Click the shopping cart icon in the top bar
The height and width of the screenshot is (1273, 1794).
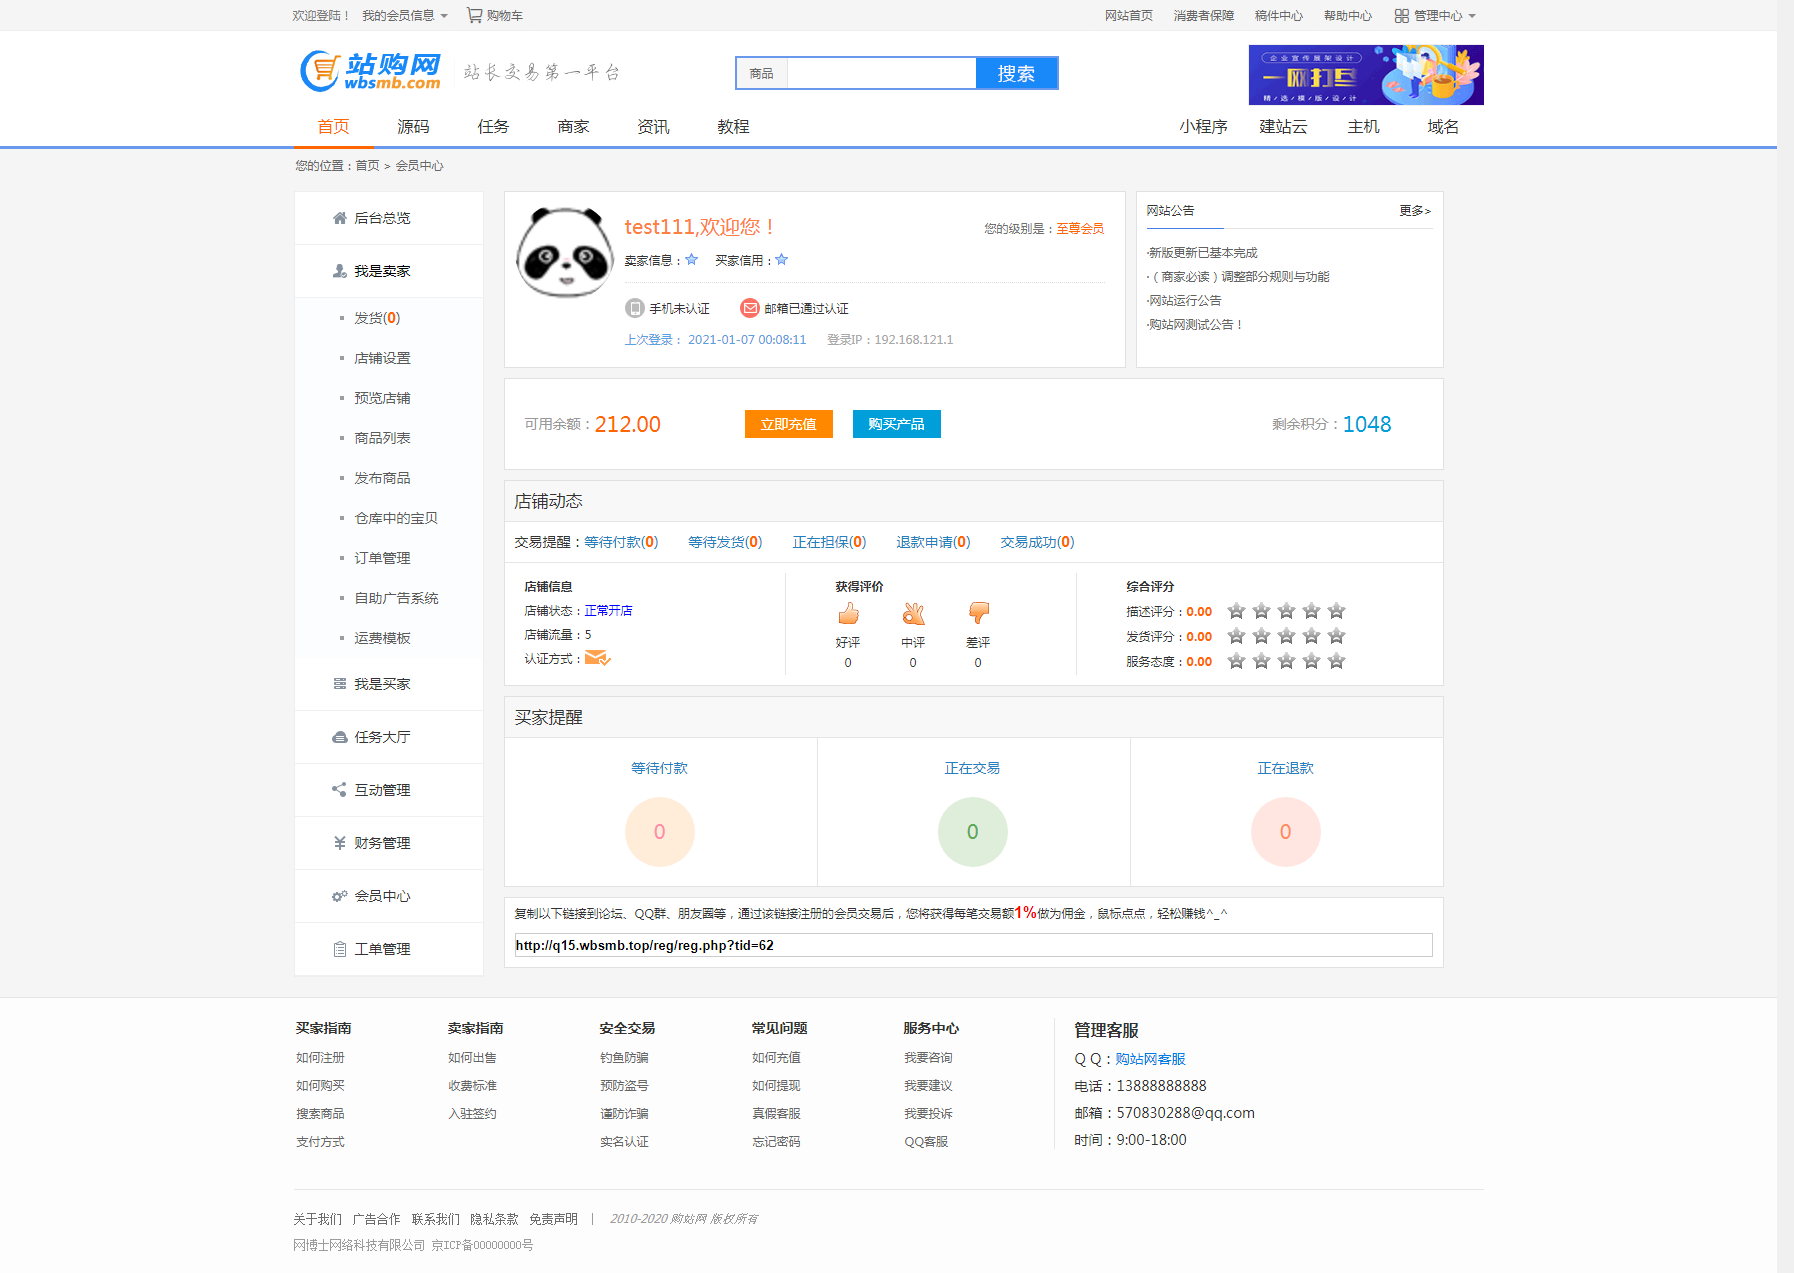click(x=474, y=15)
